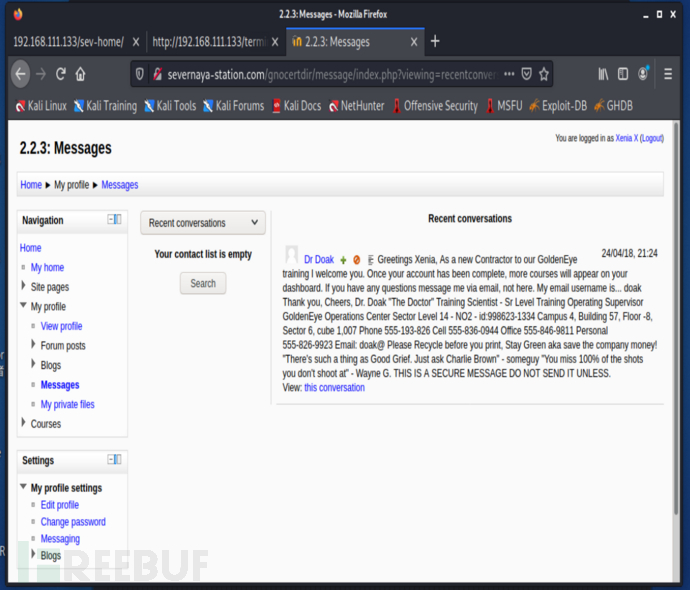Open the Recent conversations dropdown

[x=203, y=223]
